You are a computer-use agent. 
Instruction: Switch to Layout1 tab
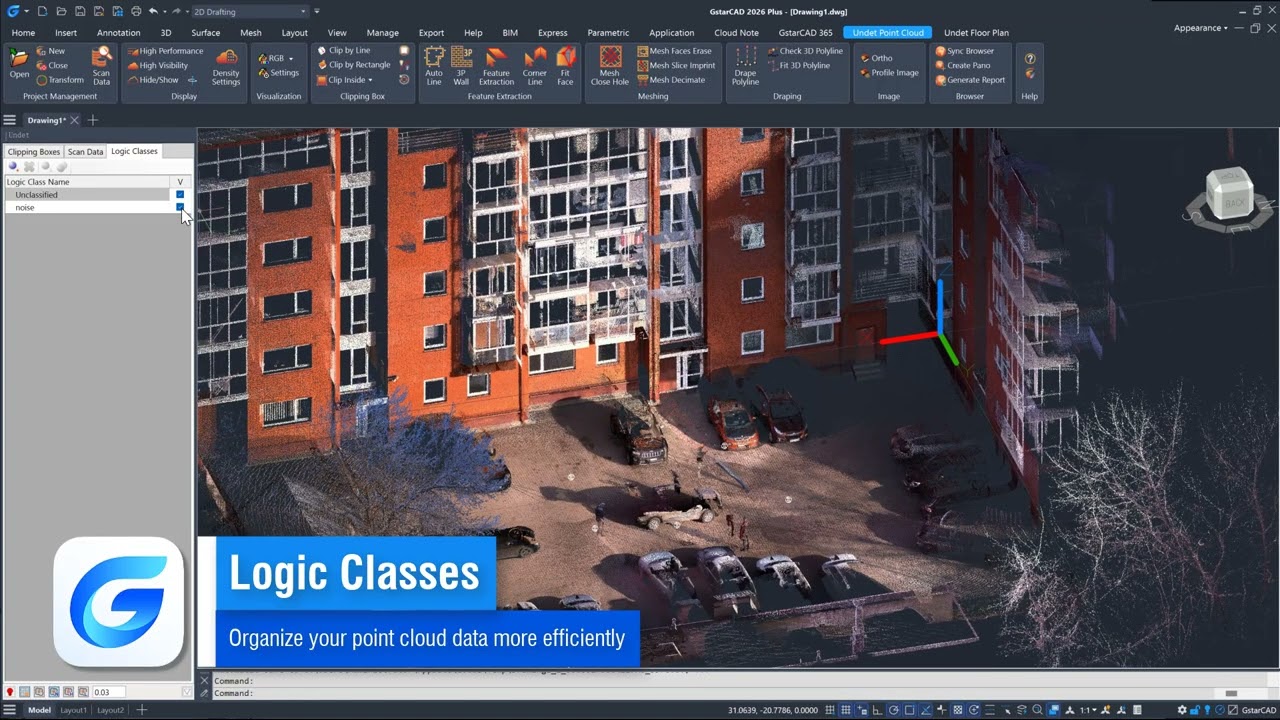pos(73,710)
